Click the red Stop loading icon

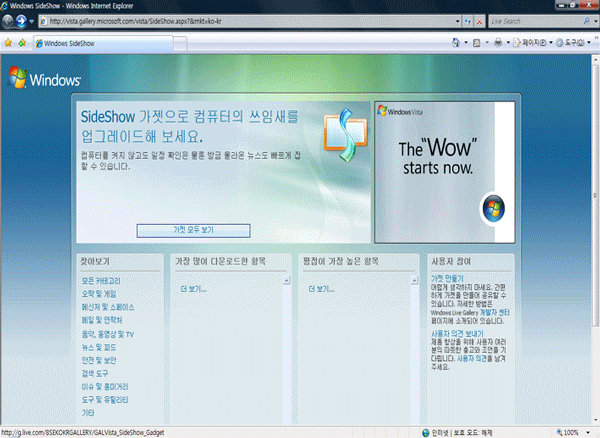tap(479, 21)
